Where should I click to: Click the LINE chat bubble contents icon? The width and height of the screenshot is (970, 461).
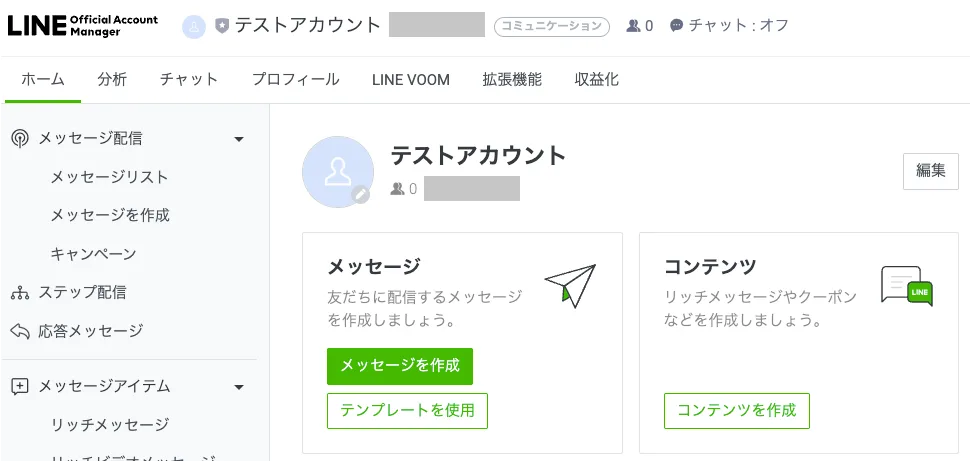point(906,286)
